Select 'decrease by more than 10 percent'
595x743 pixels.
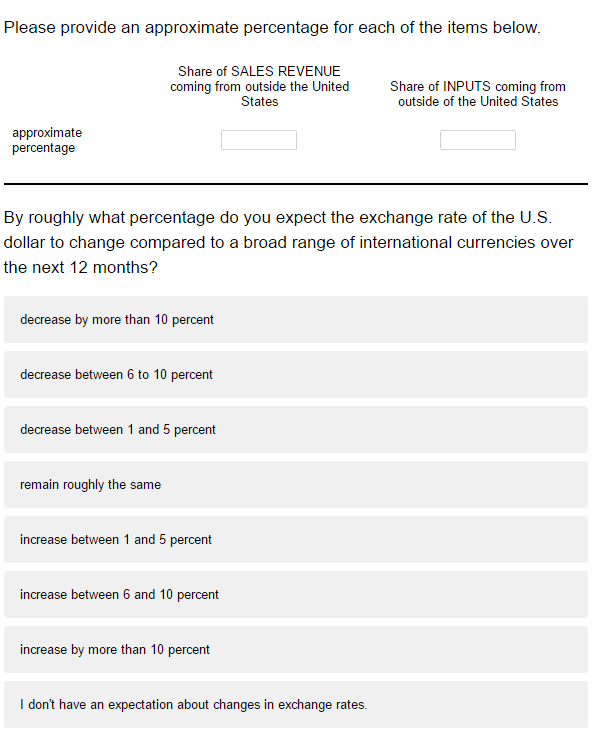[x=296, y=320]
